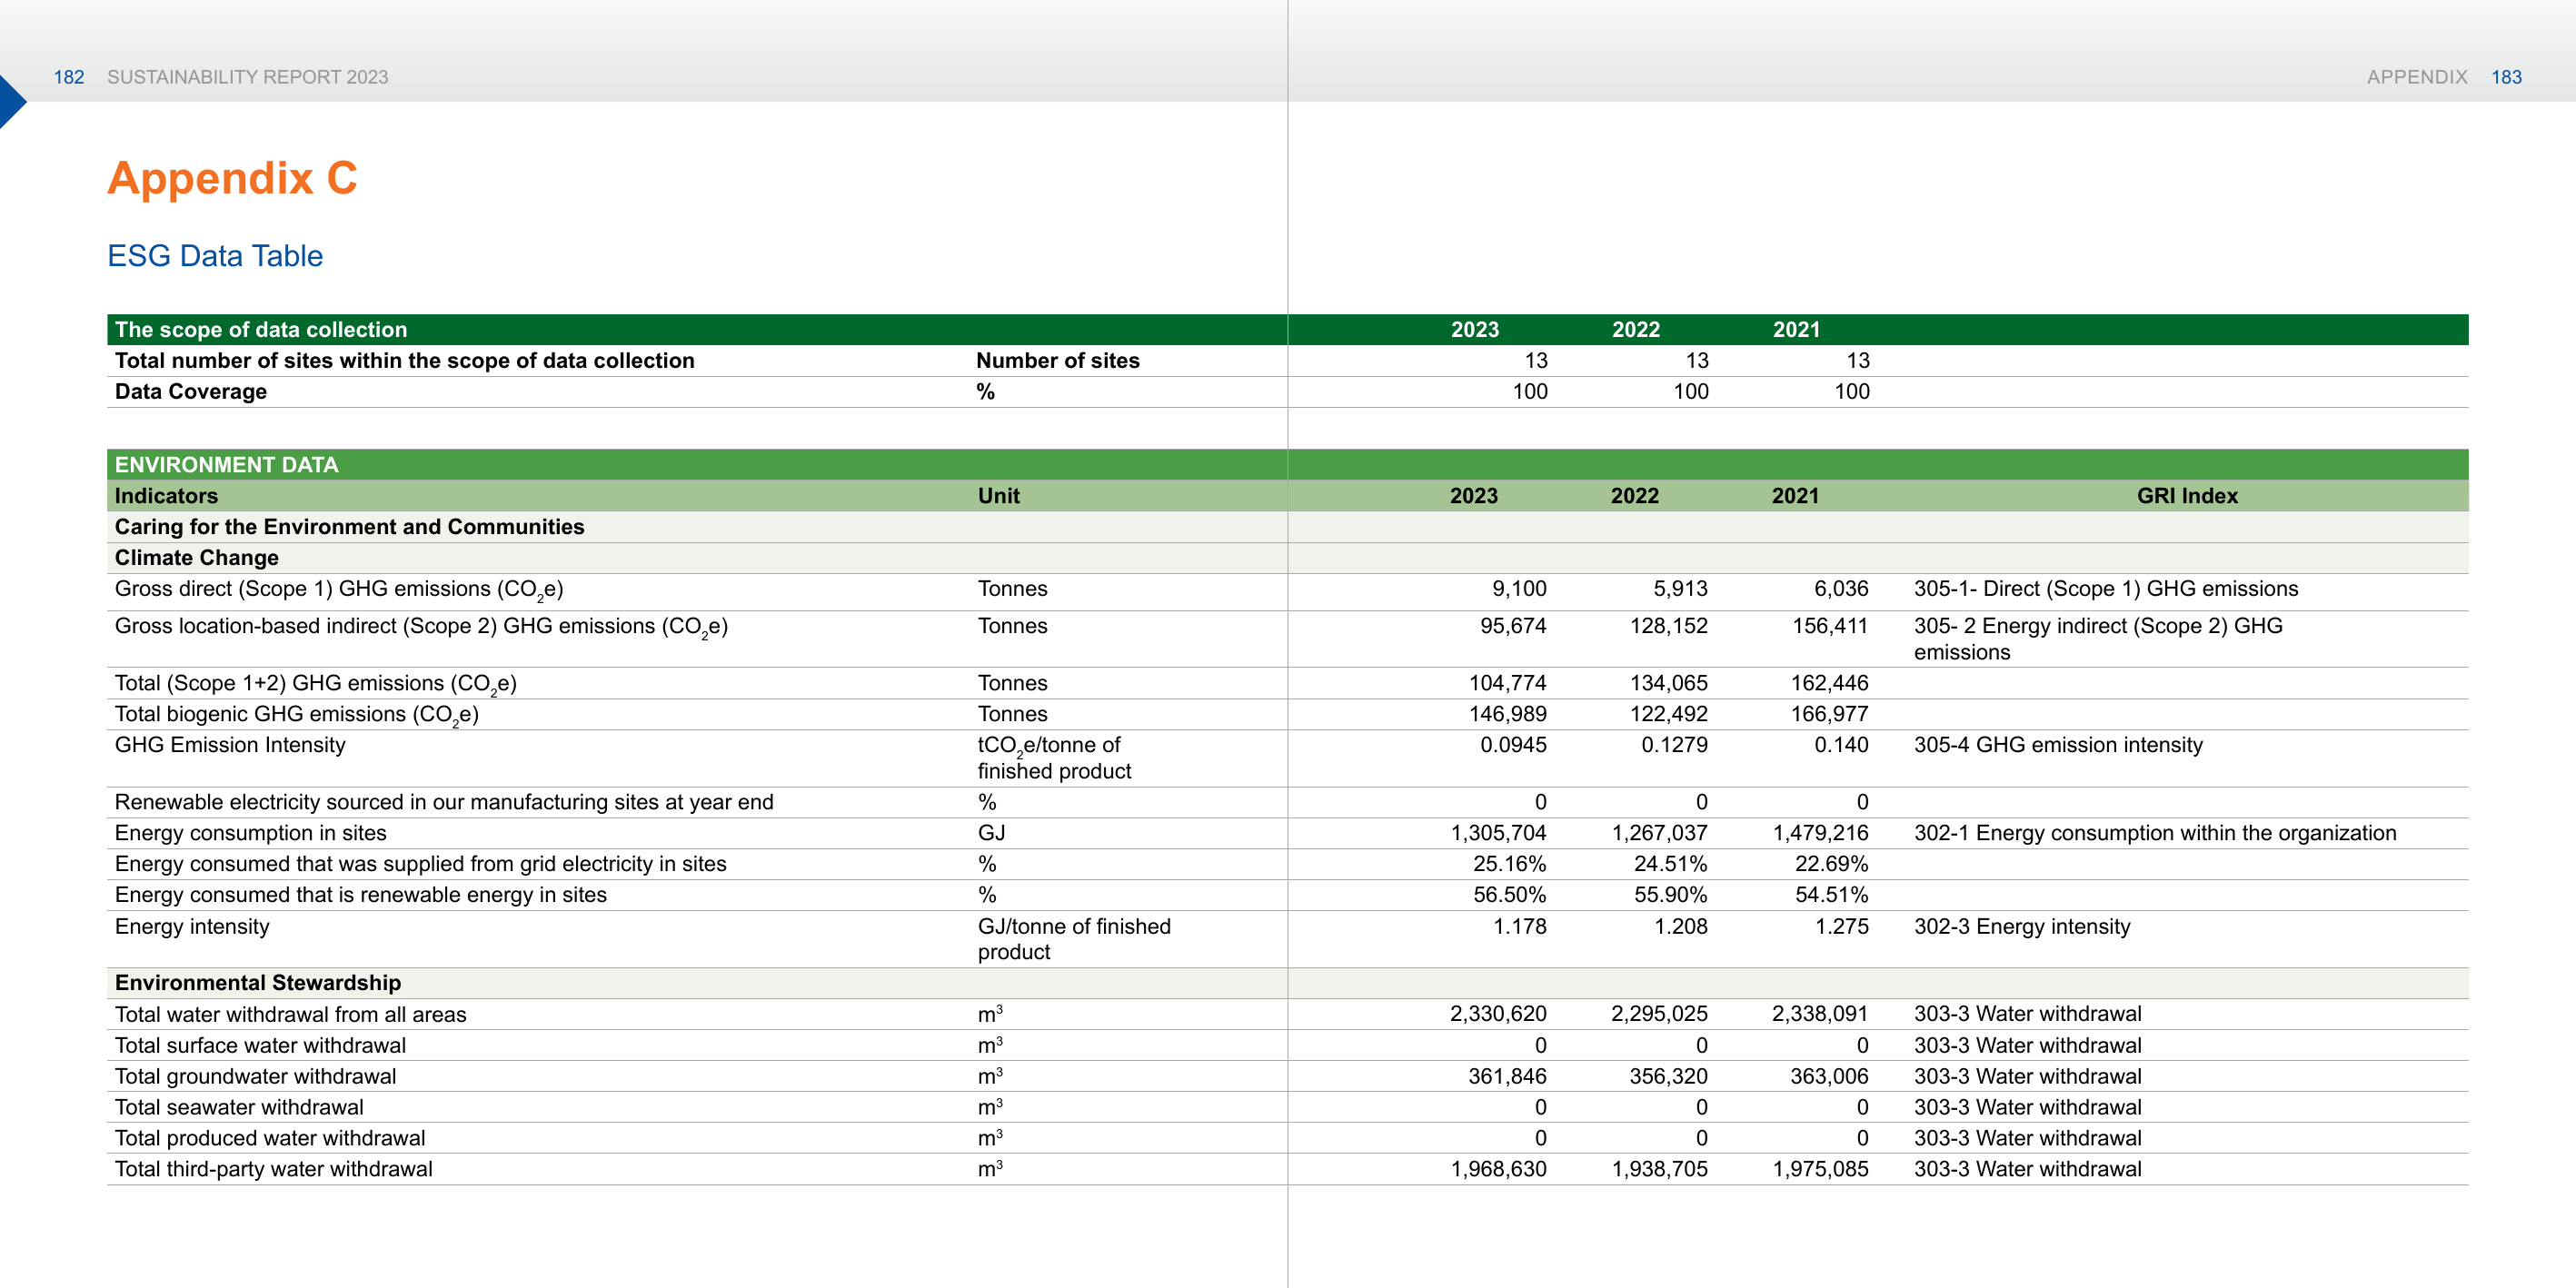
Task: Click the 'GRI Index' column header
Action: 2187,496
